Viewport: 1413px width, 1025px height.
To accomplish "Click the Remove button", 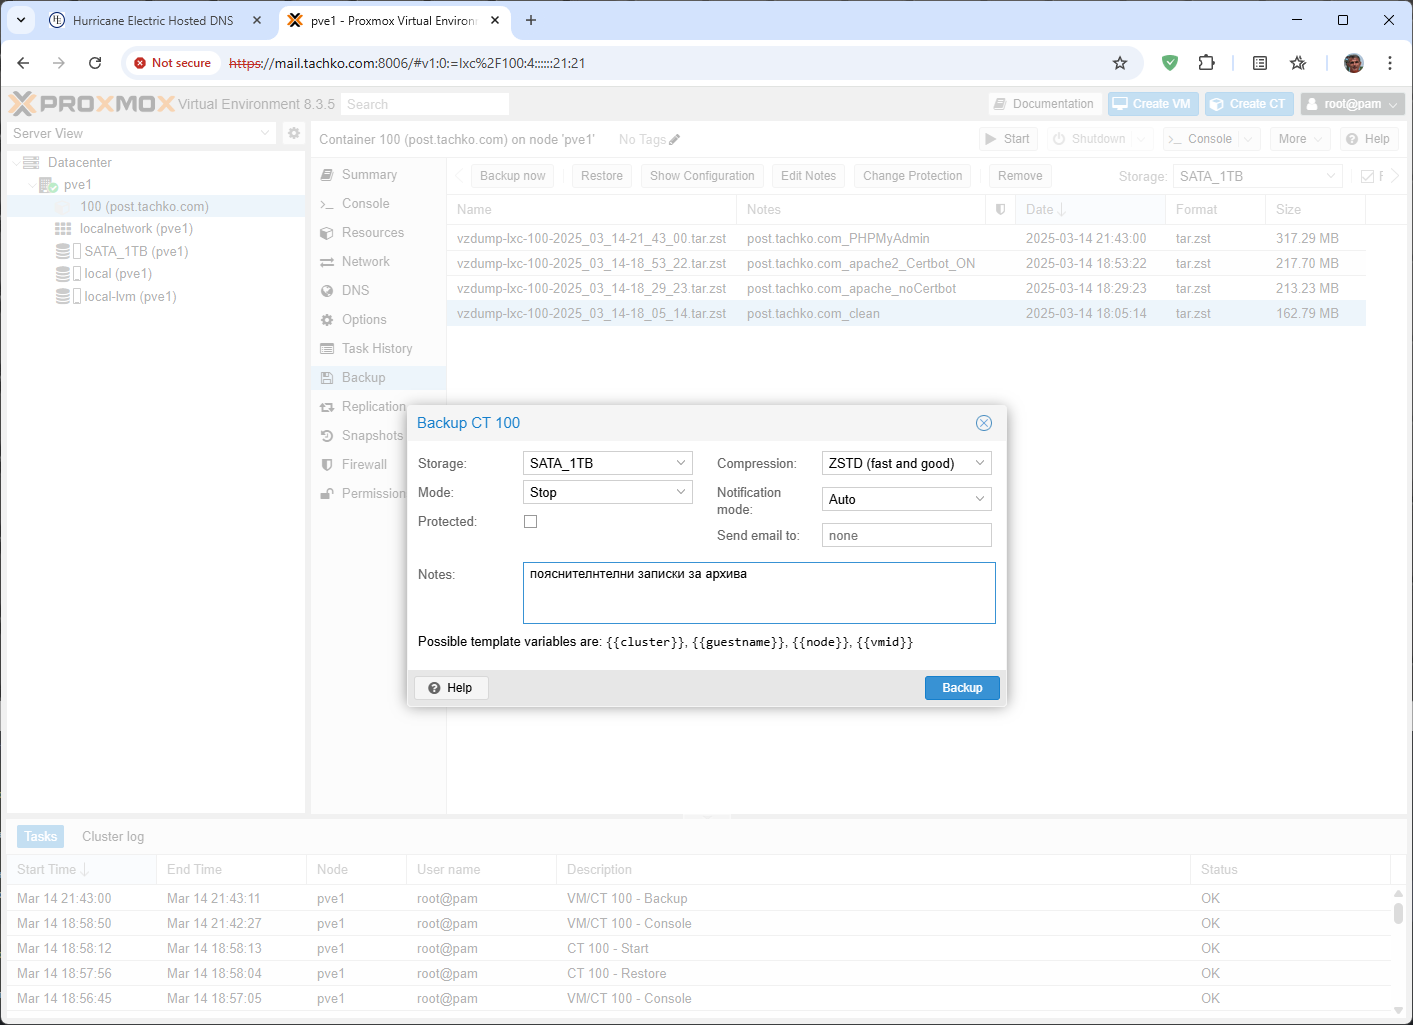I will point(1020,176).
